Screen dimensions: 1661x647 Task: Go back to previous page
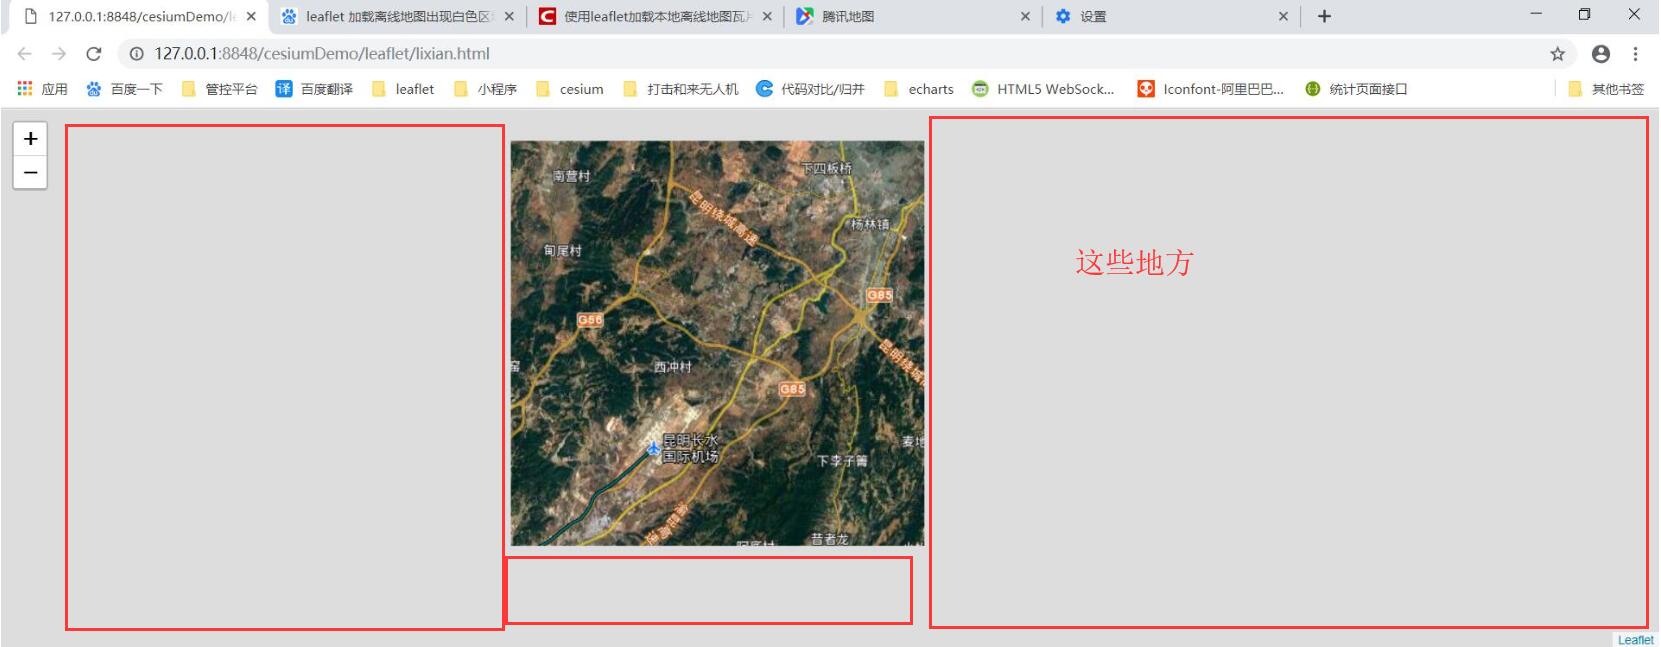(x=25, y=54)
